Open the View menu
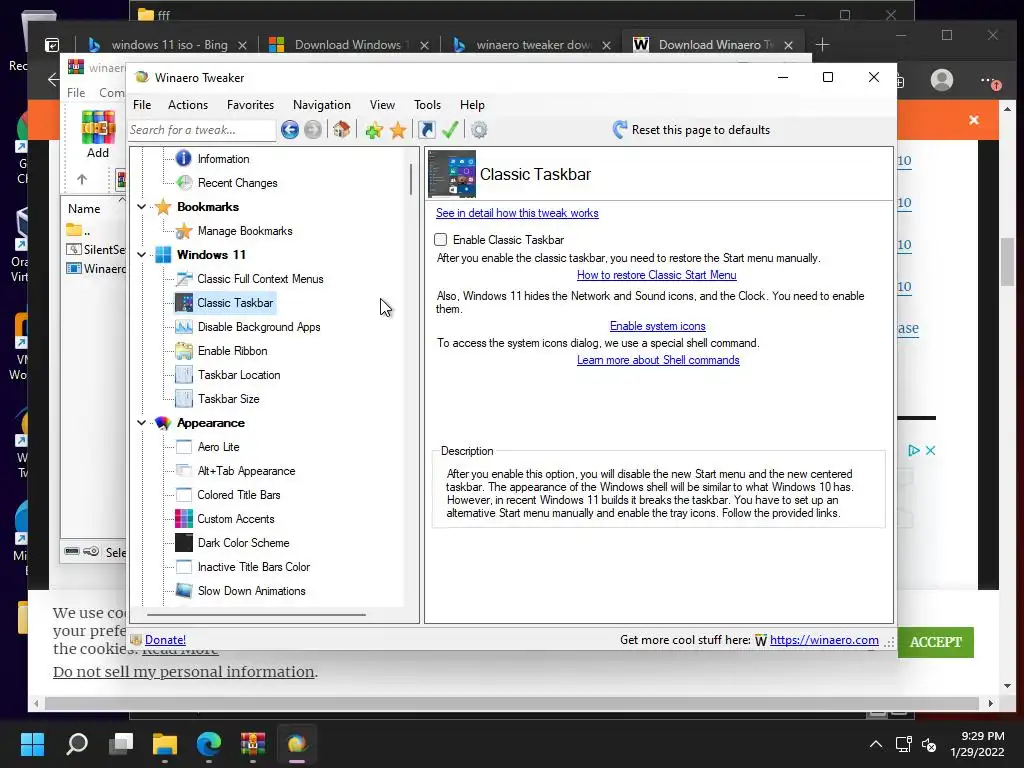 point(382,104)
